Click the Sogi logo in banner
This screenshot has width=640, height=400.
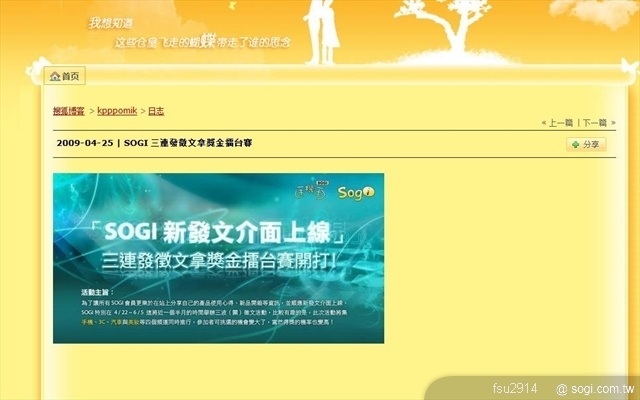(356, 193)
